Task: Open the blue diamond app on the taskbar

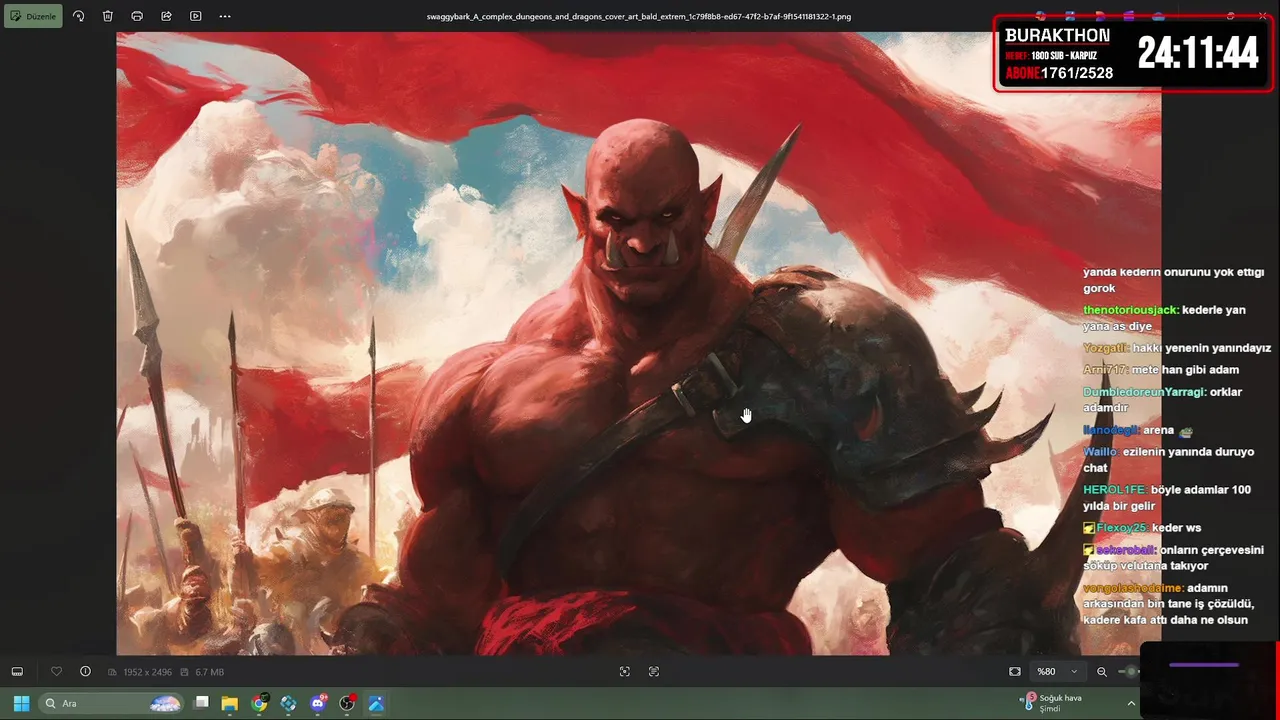Action: (289, 703)
